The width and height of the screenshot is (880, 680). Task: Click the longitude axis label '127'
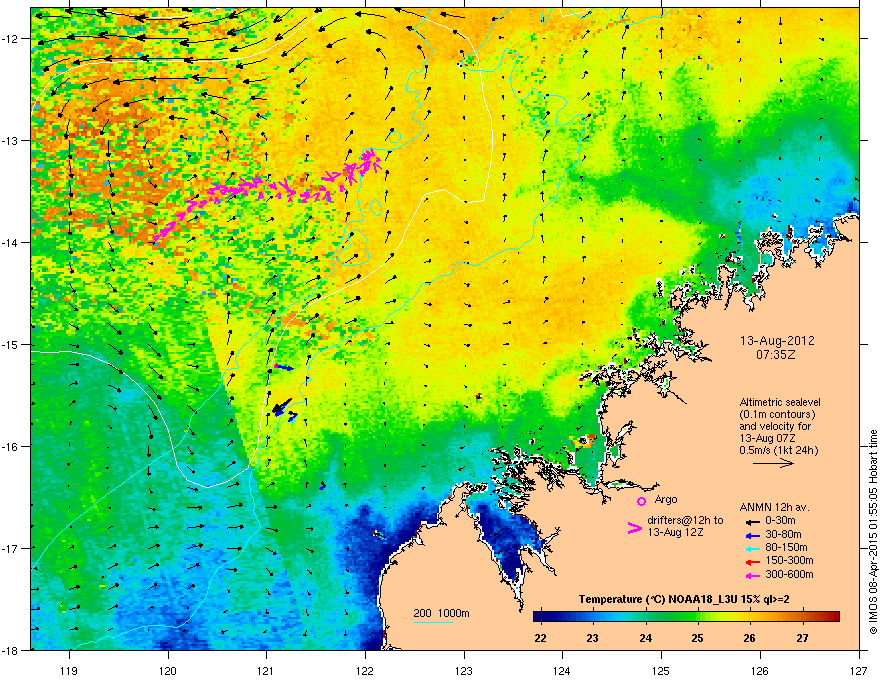coord(858,670)
